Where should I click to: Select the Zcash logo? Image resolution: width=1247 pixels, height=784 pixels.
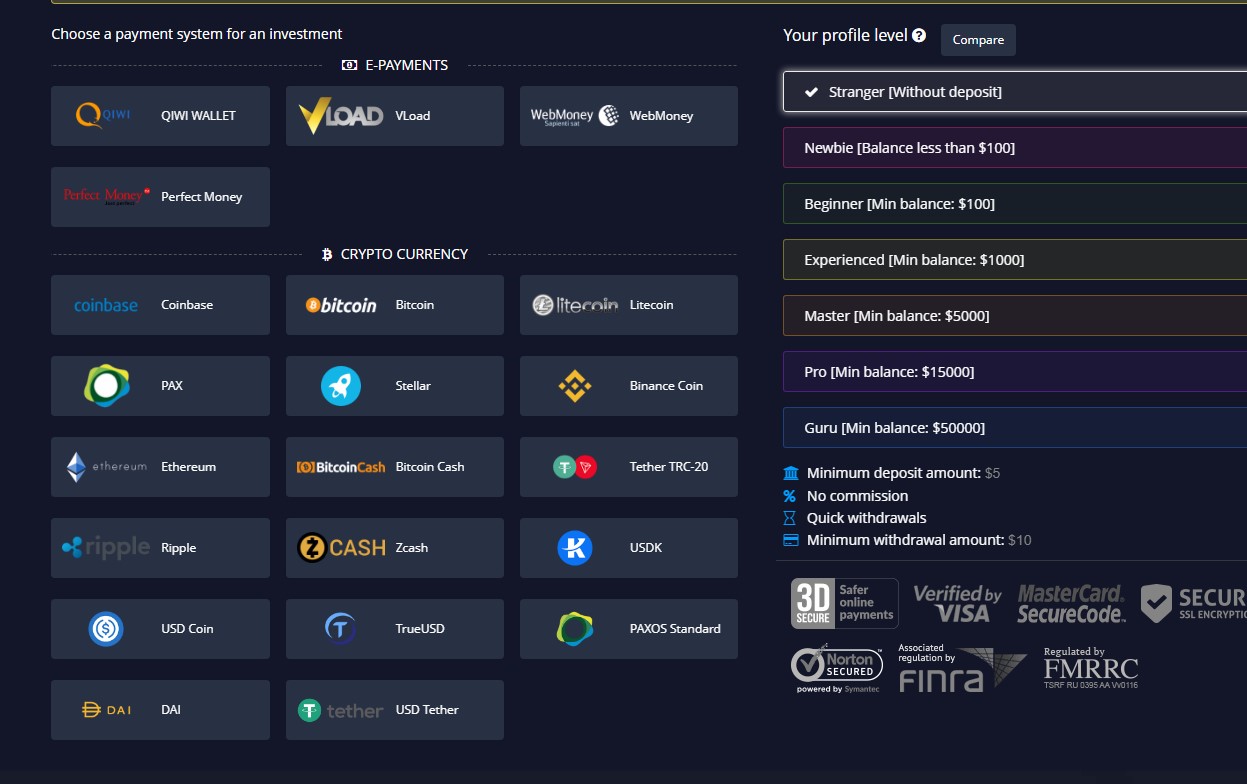click(x=341, y=548)
